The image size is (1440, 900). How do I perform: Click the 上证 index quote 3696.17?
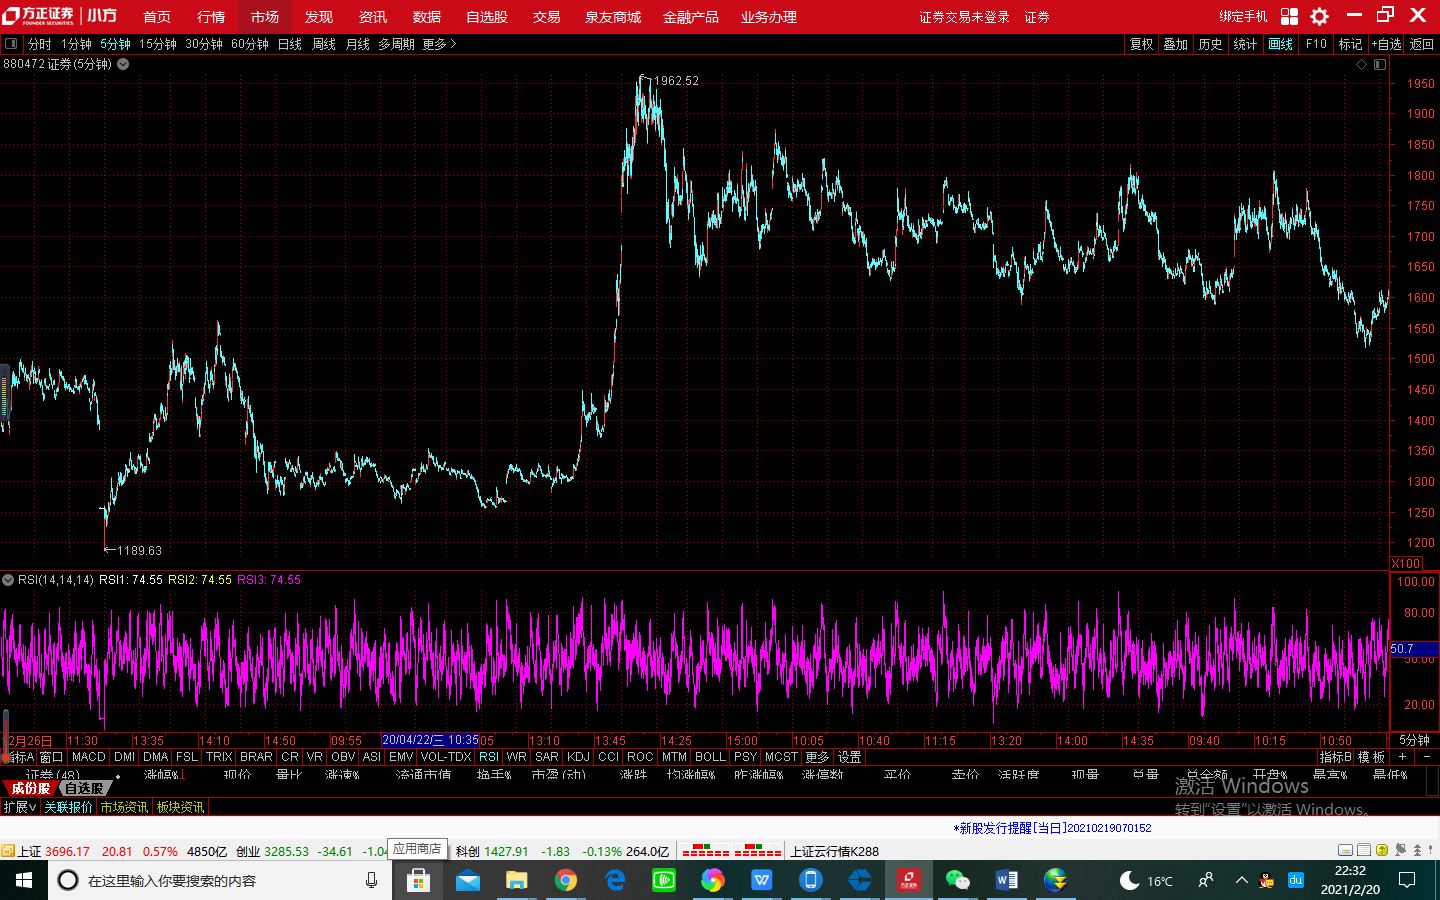(x=67, y=852)
